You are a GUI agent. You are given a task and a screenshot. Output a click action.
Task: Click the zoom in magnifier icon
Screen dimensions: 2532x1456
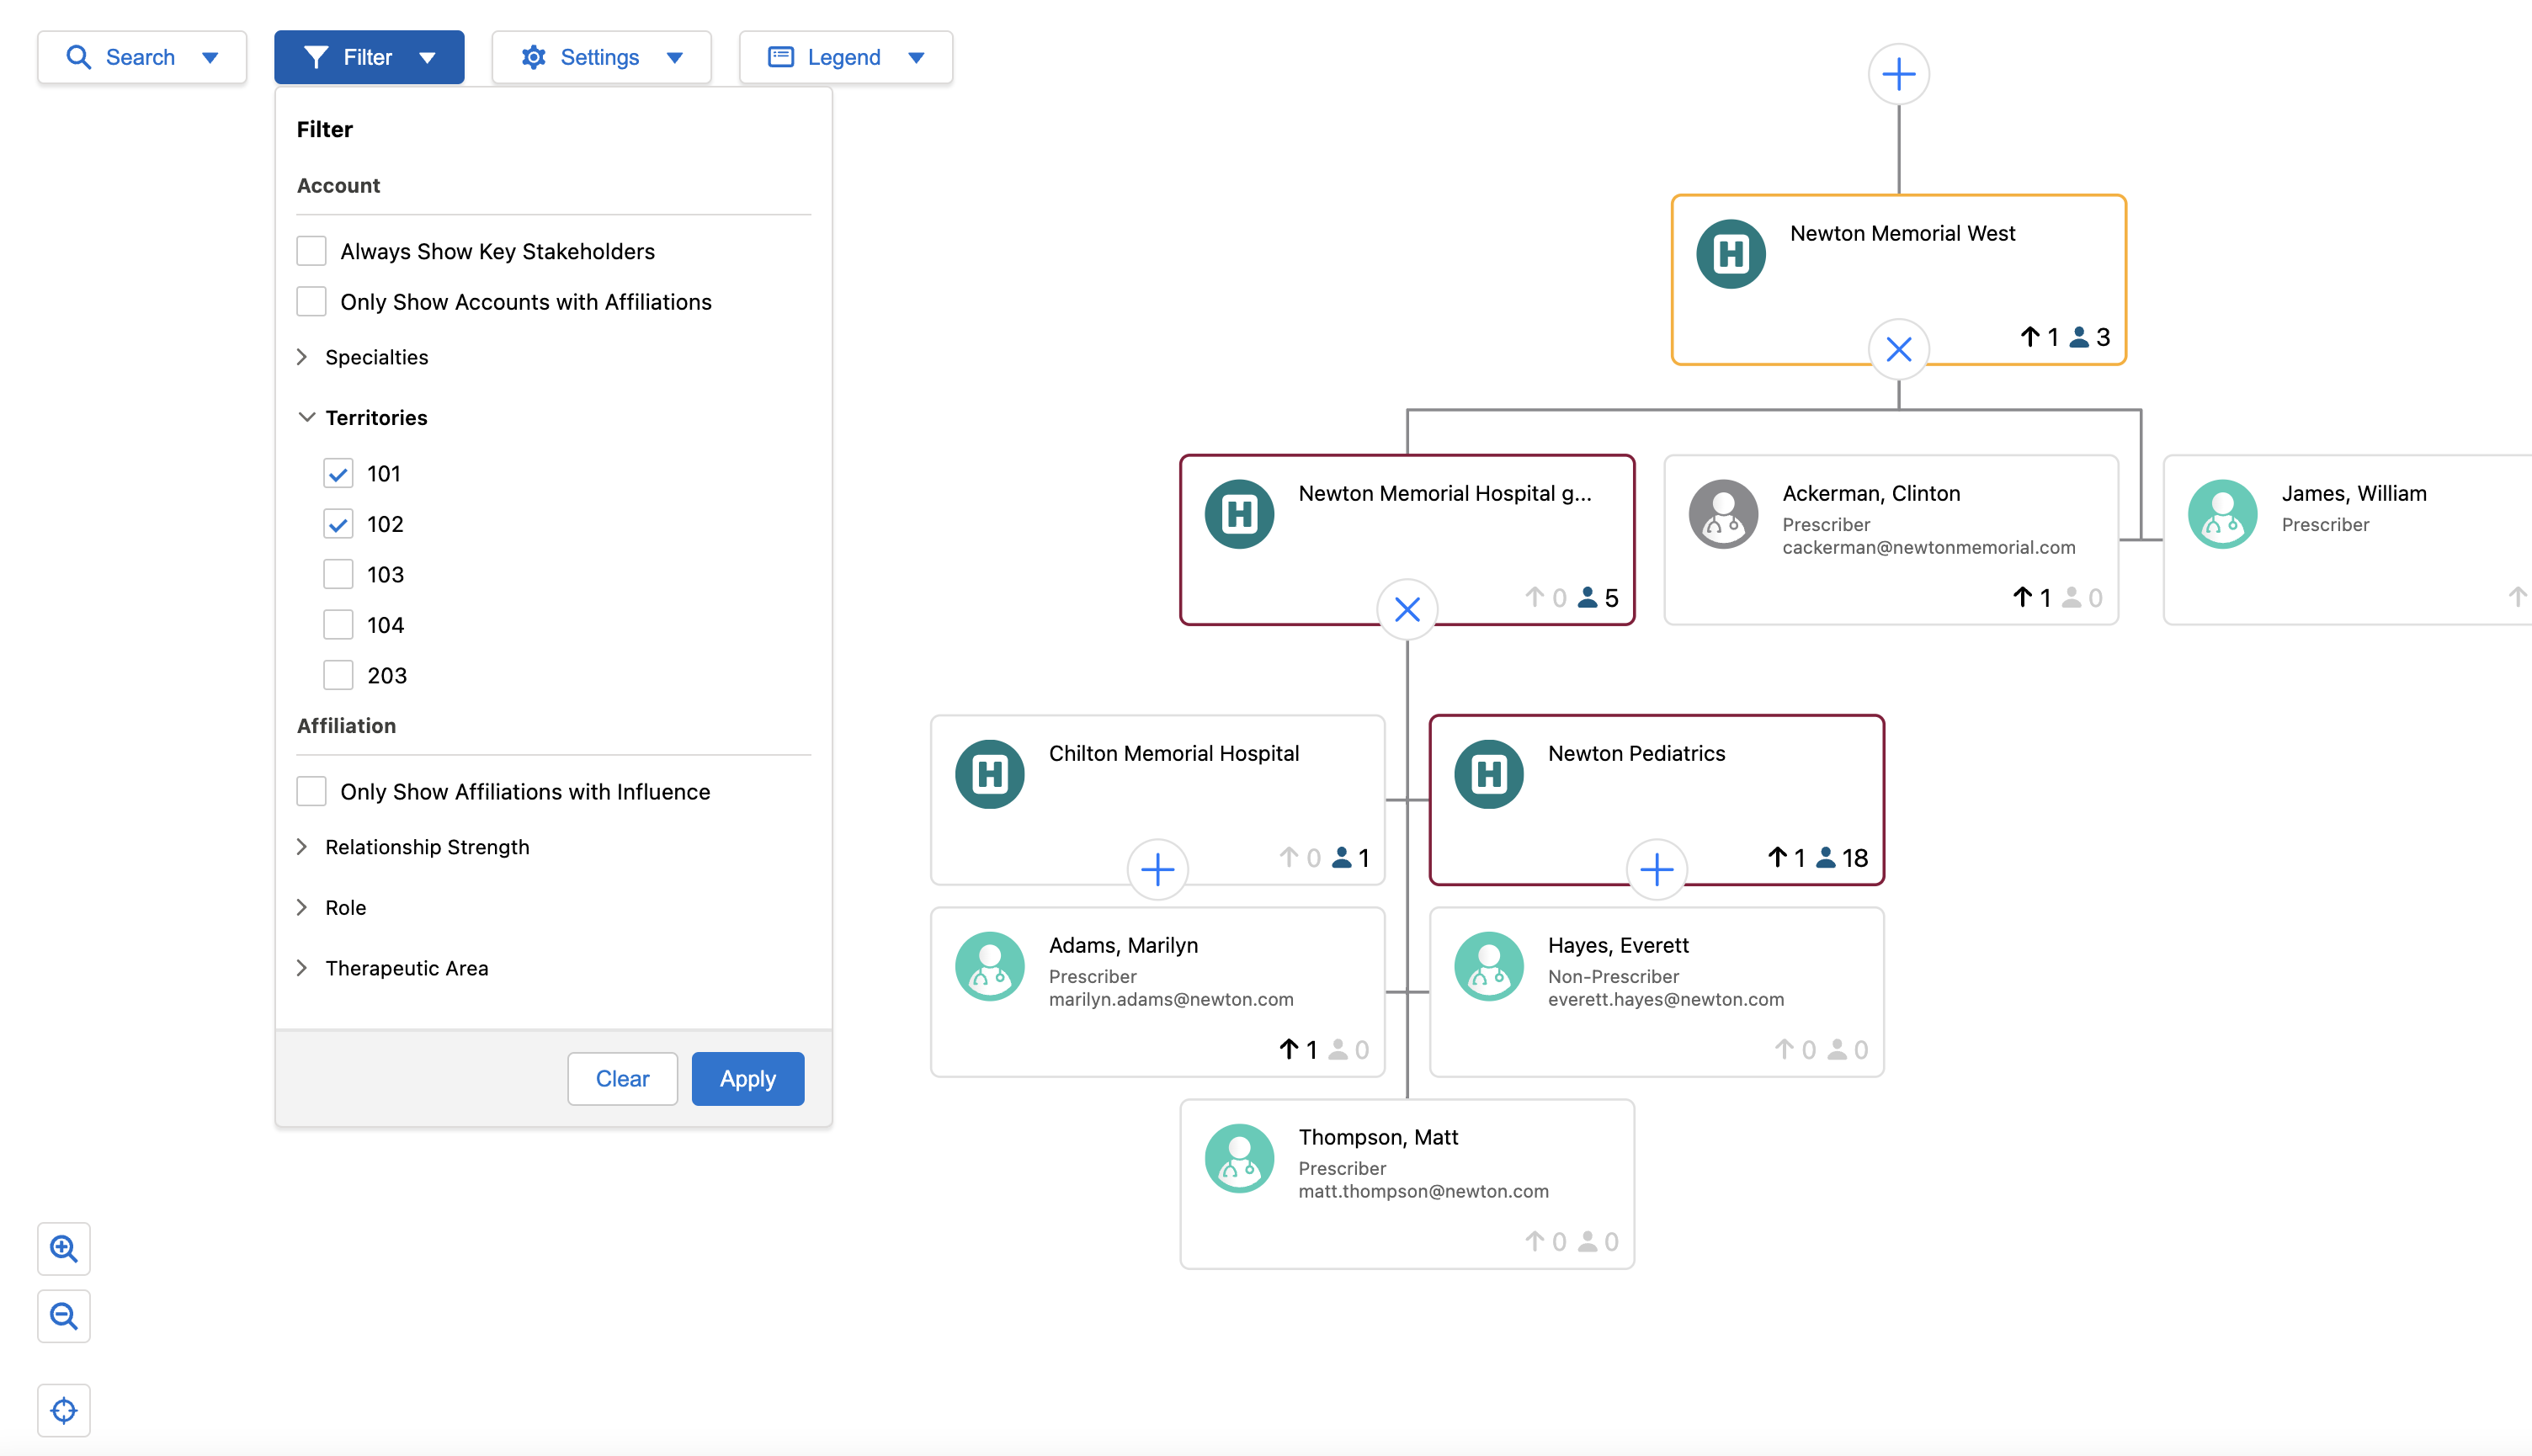point(64,1248)
